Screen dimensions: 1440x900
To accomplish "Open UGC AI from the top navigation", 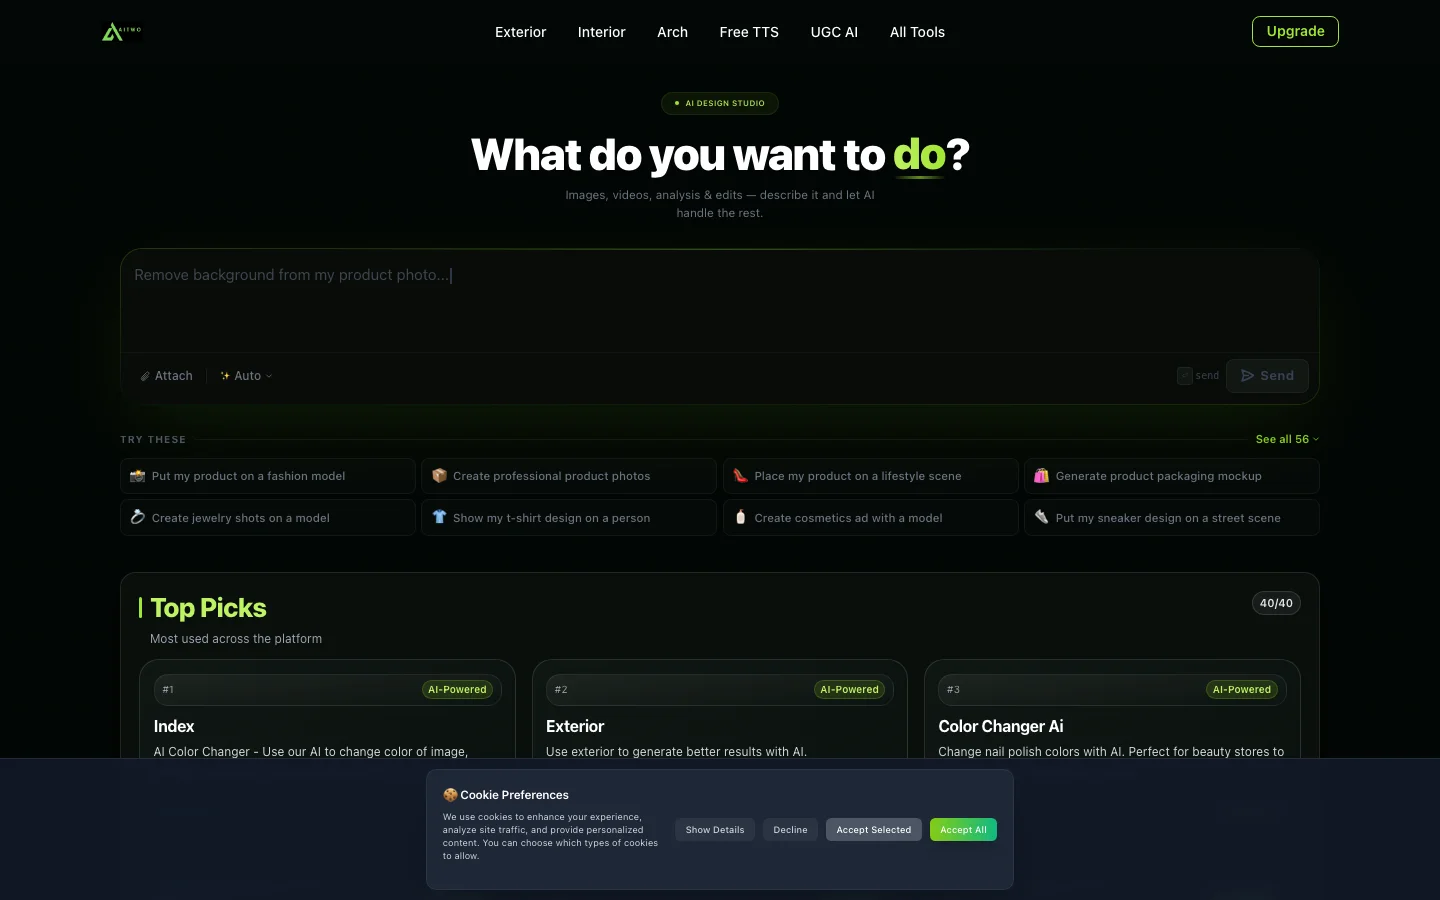I will 834,32.
